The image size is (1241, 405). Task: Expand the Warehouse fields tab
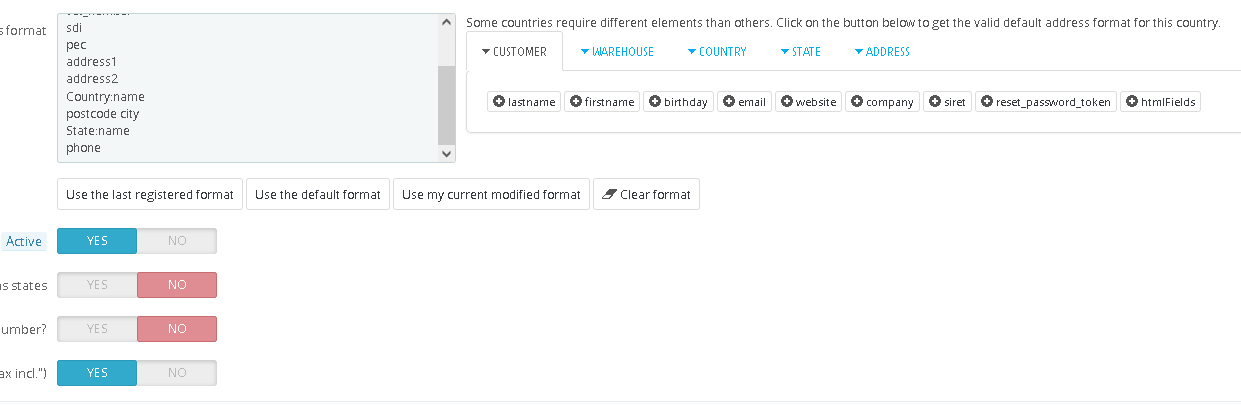point(616,52)
